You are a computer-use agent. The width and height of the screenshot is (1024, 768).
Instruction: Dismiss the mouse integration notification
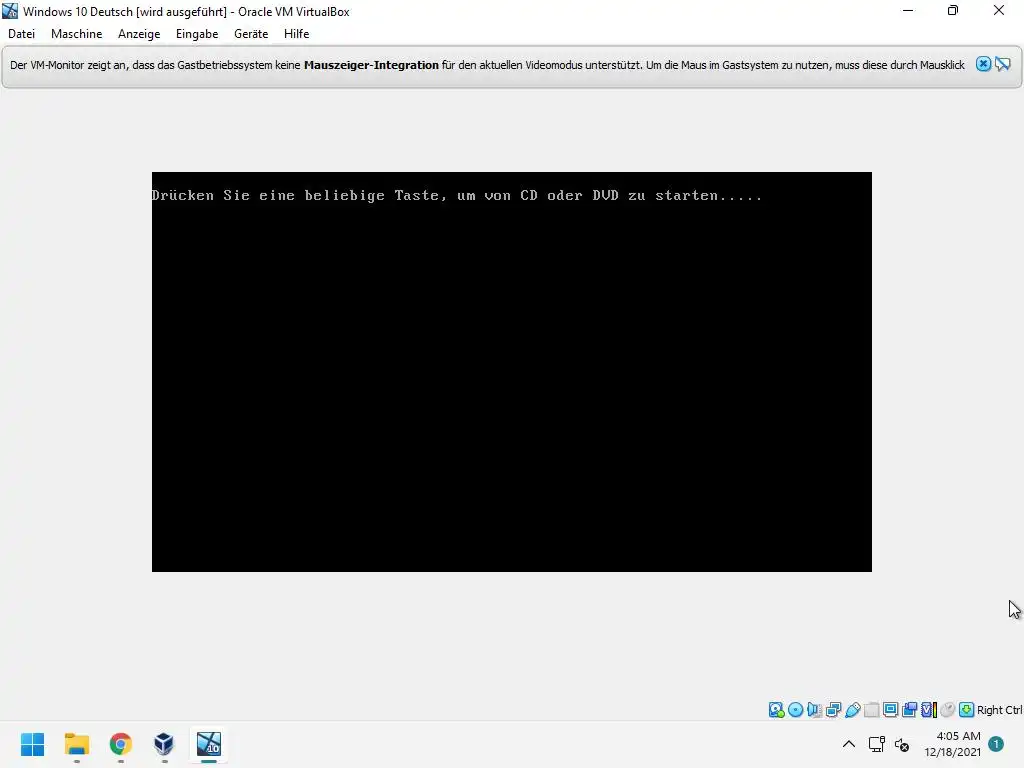[x=983, y=64]
